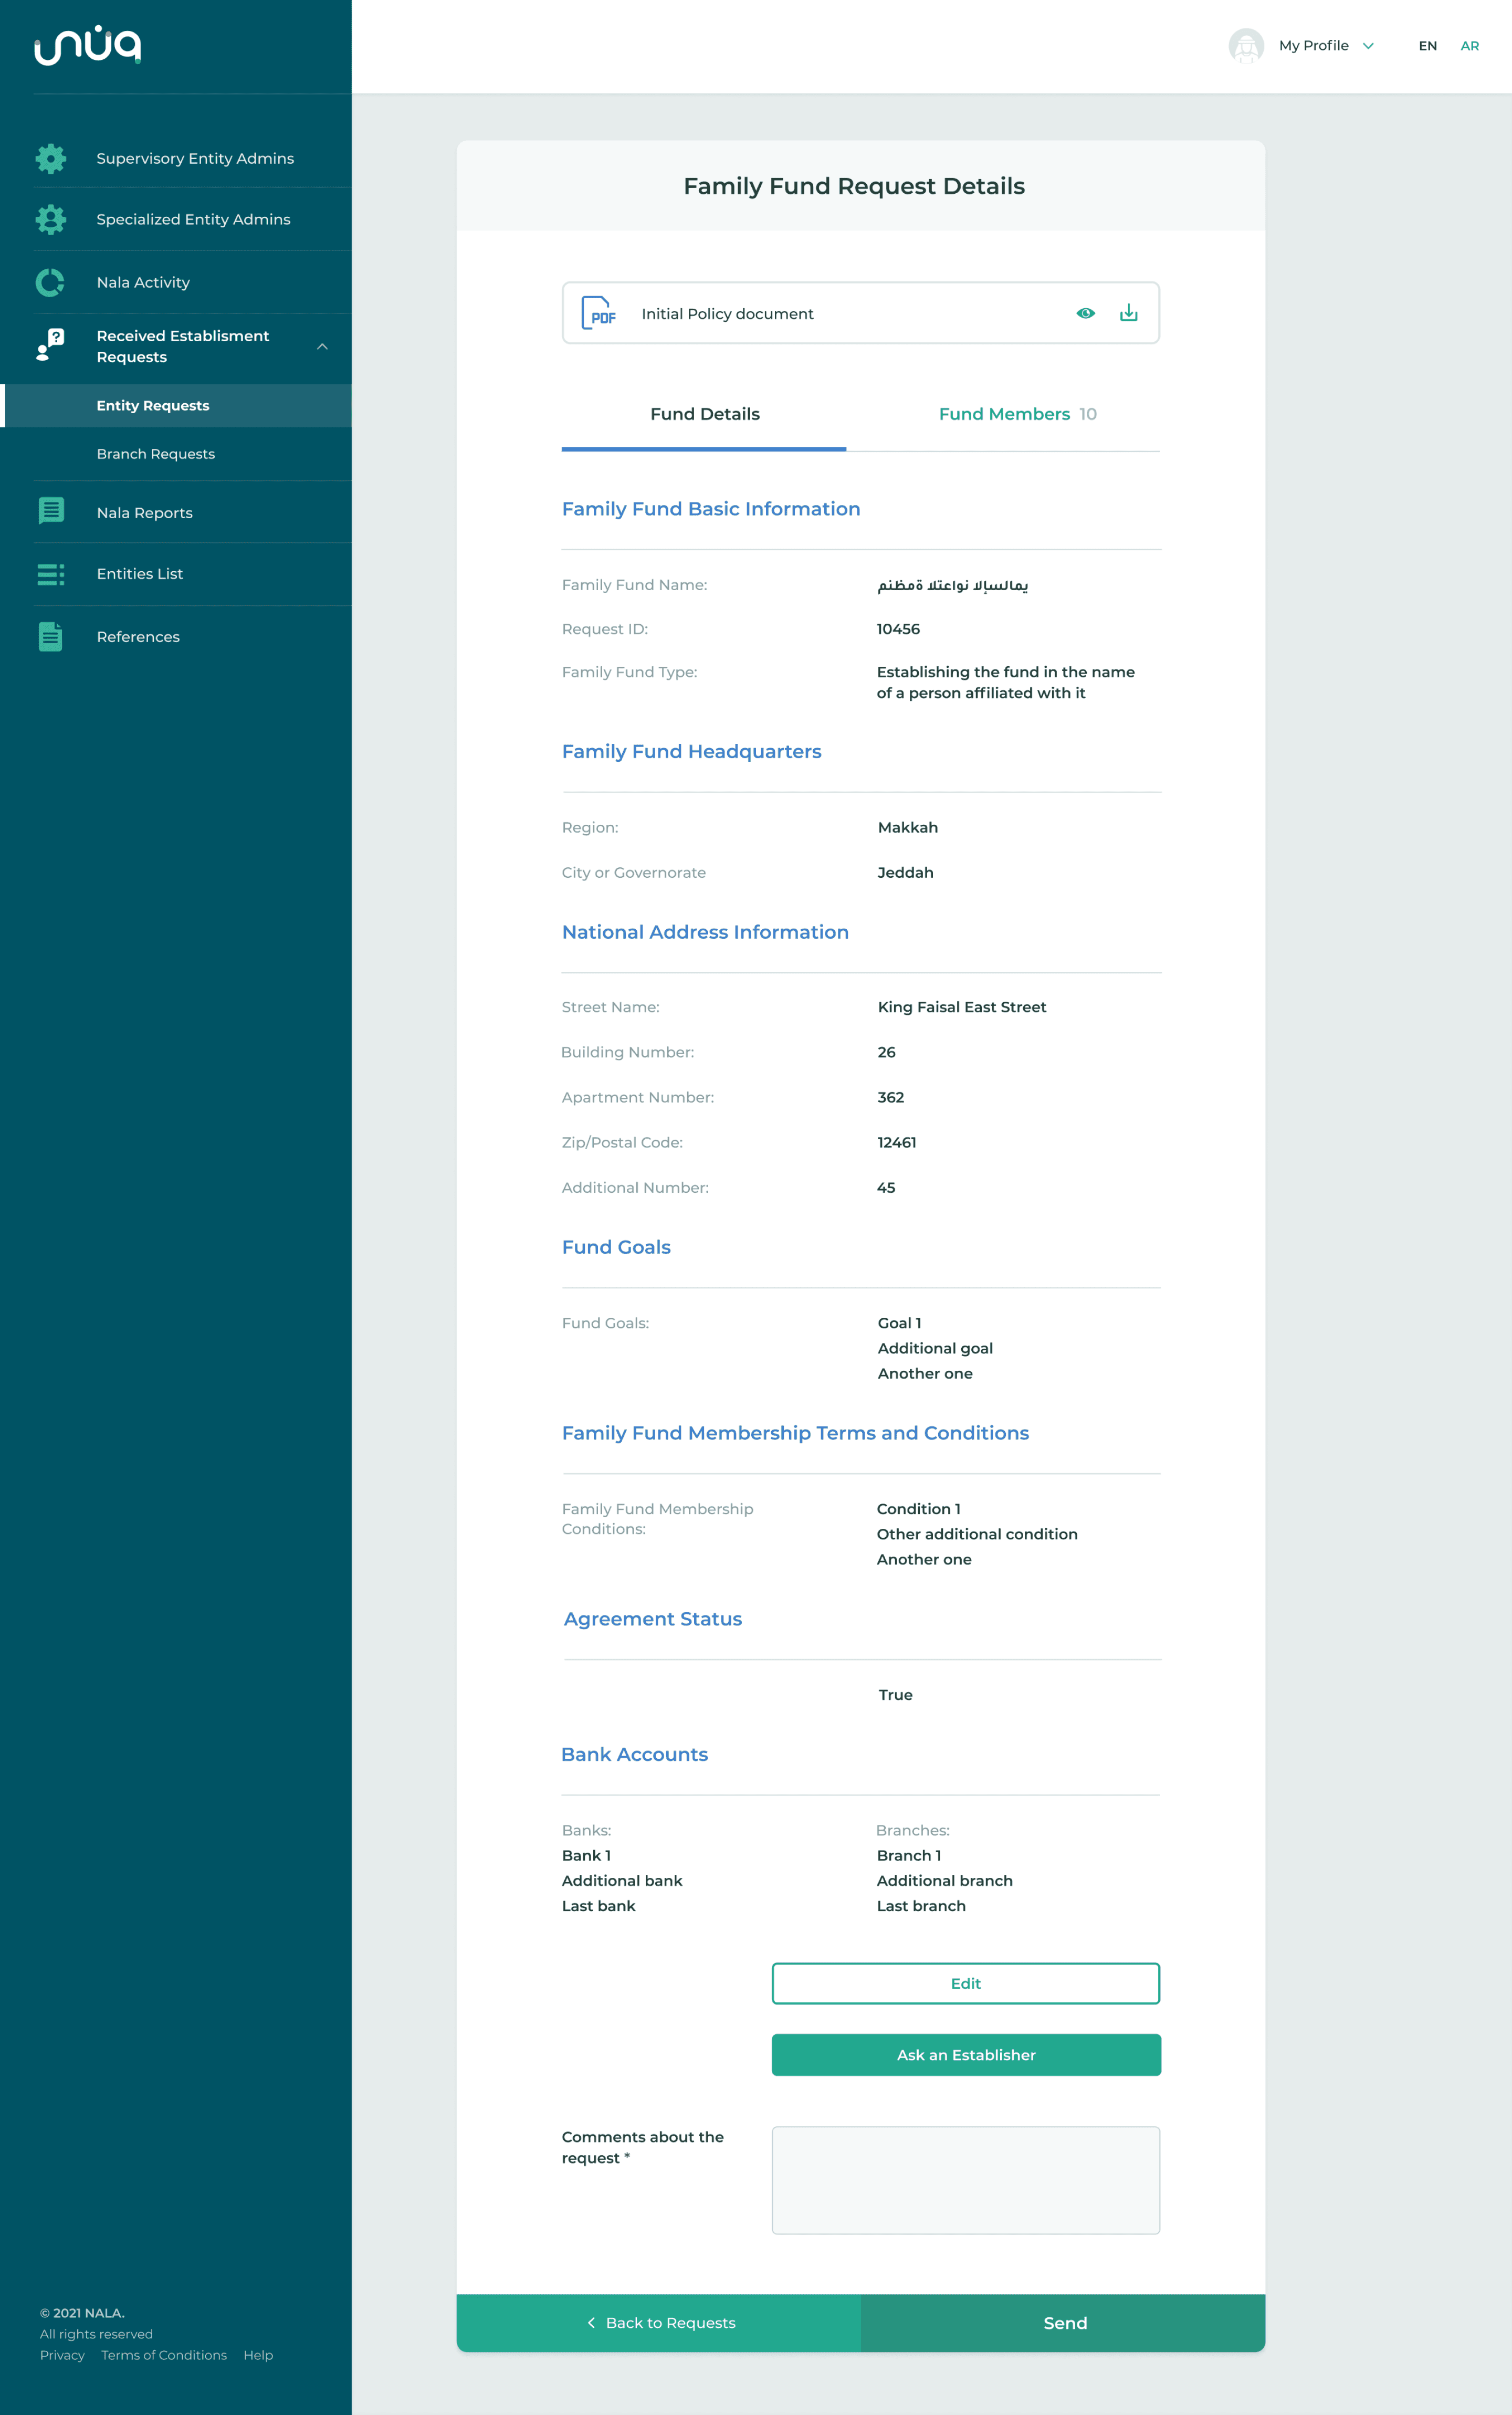This screenshot has width=1512, height=2415.
Task: Download the Initial Policy document
Action: (1128, 313)
